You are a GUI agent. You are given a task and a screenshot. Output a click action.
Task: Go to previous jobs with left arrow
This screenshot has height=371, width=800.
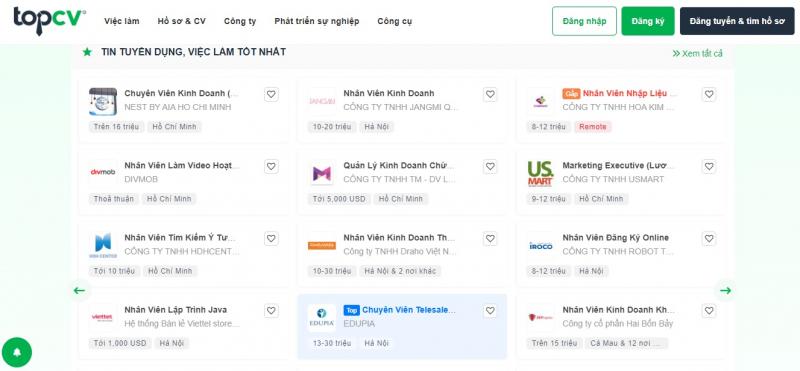click(x=79, y=290)
